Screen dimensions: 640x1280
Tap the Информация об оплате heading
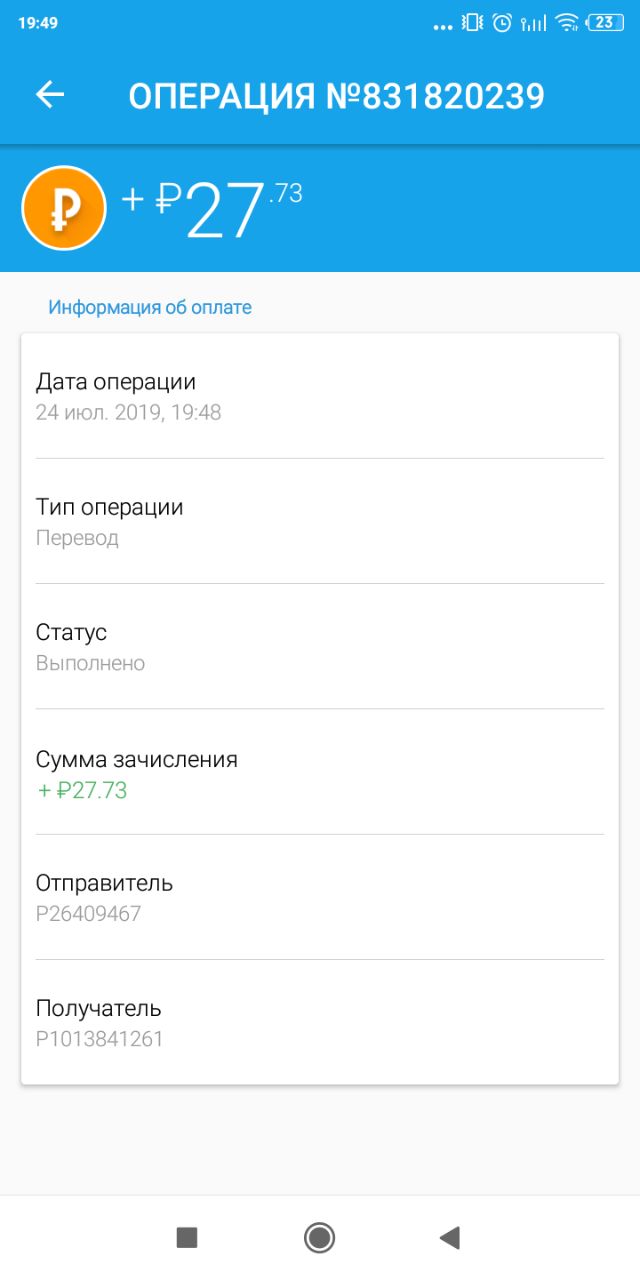(150, 308)
